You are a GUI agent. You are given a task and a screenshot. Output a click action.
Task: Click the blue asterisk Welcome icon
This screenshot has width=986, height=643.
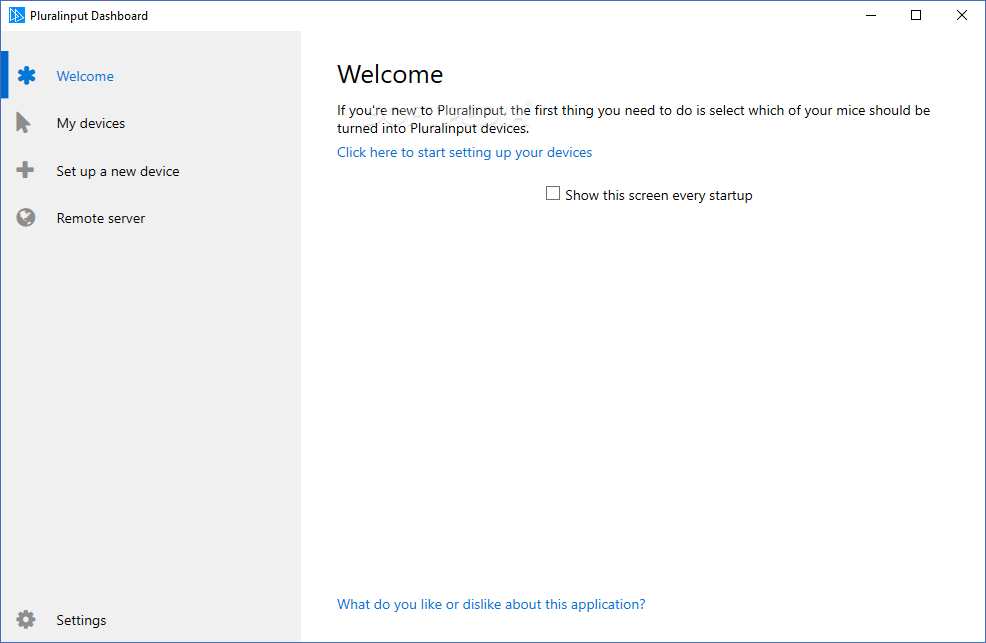coord(26,75)
